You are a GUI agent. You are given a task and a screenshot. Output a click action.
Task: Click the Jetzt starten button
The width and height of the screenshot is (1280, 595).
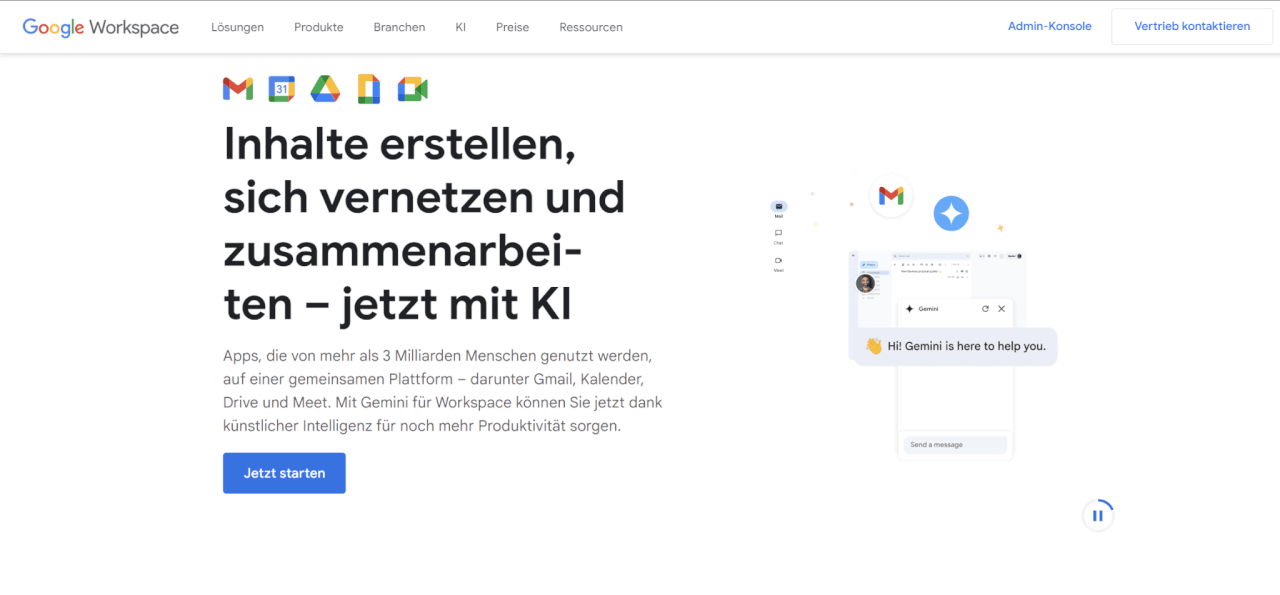(x=284, y=472)
